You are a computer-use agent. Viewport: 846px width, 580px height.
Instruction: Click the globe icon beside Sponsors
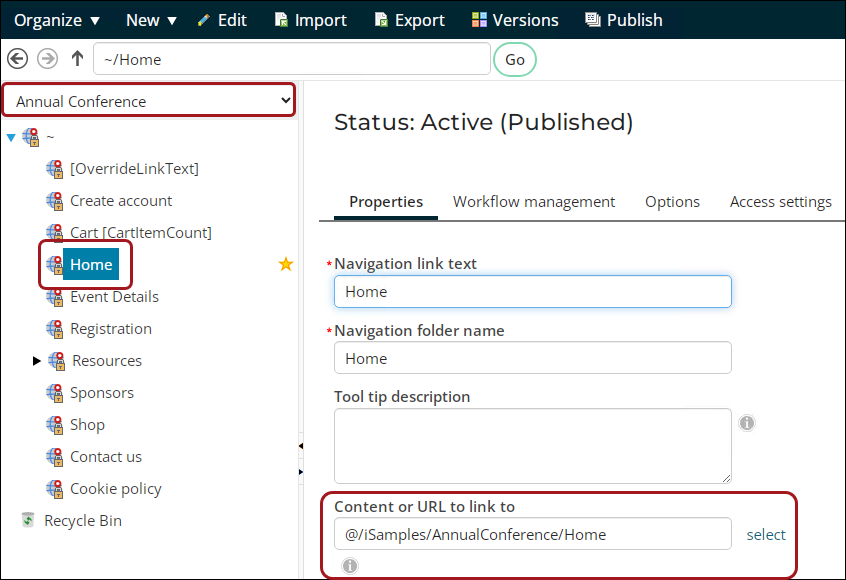54,393
